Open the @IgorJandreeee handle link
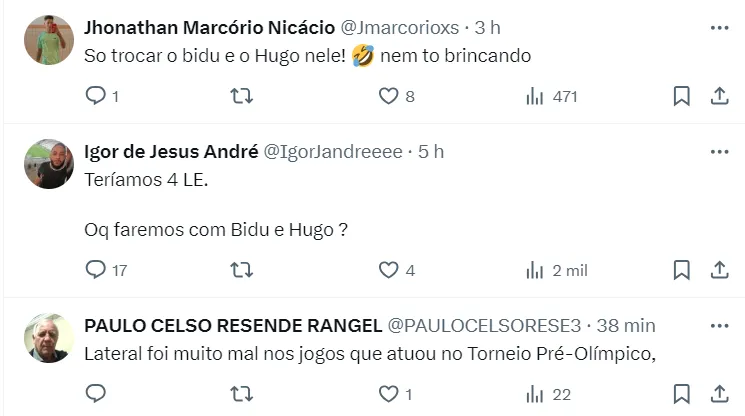The height and width of the screenshot is (416, 745). tap(332, 151)
